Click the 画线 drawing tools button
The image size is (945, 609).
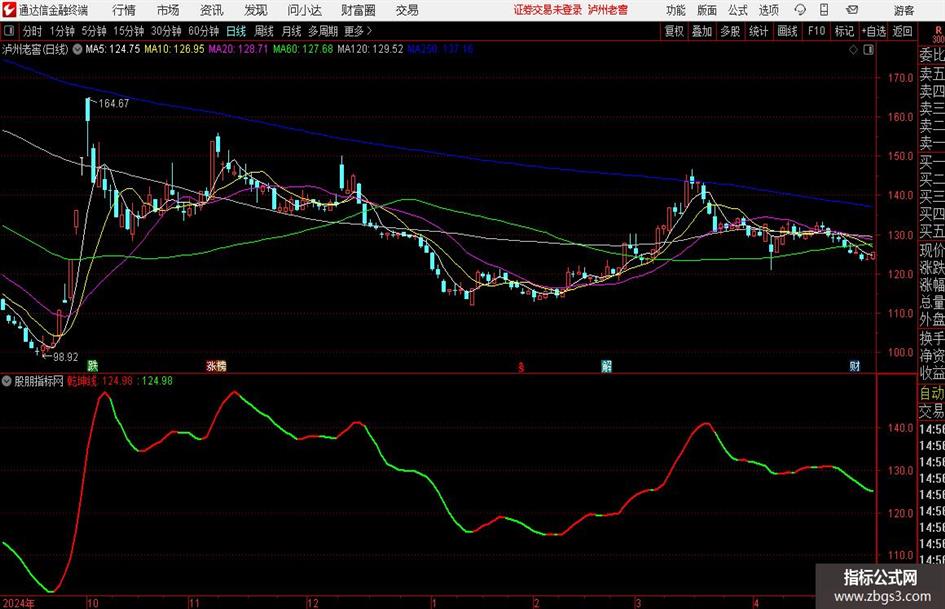click(787, 31)
